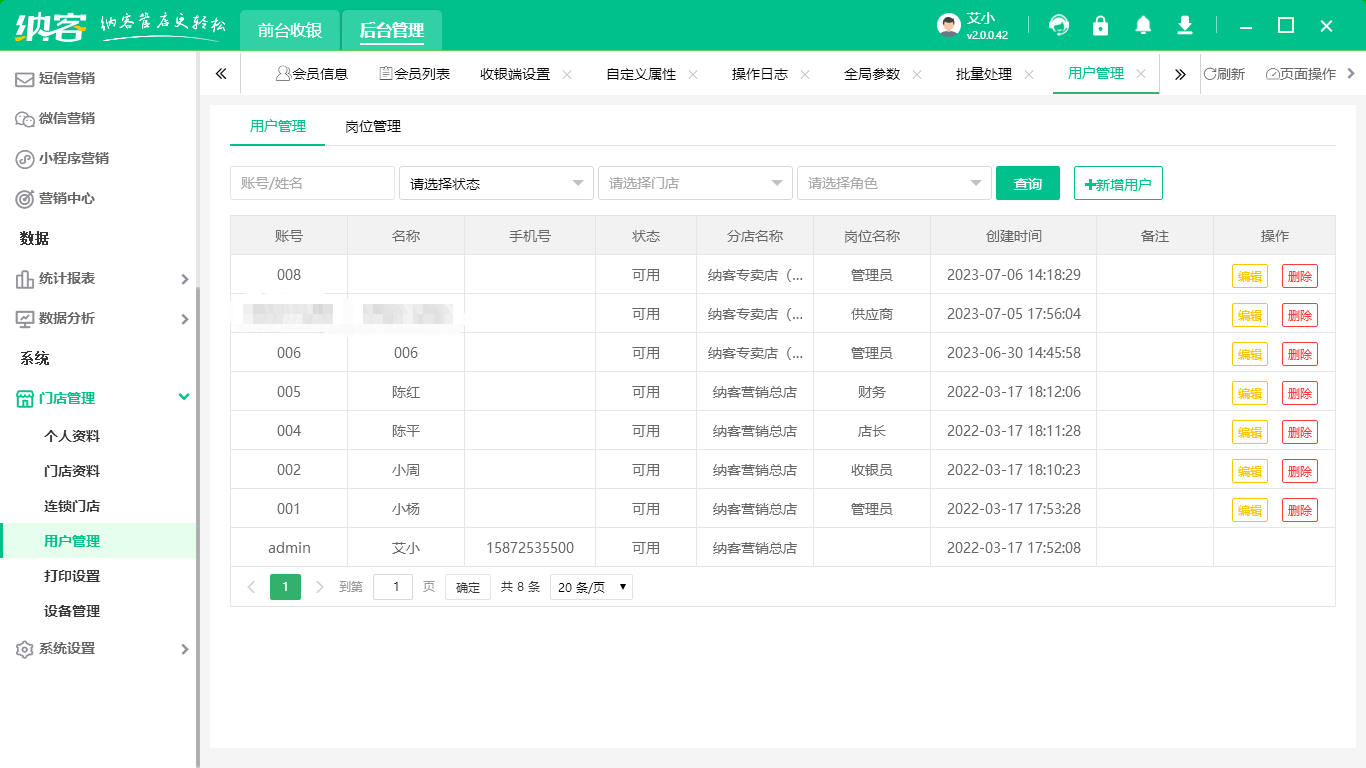Image resolution: width=1366 pixels, height=768 pixels.
Task: Collapse sidebar with double-left arrow
Action: click(x=221, y=74)
